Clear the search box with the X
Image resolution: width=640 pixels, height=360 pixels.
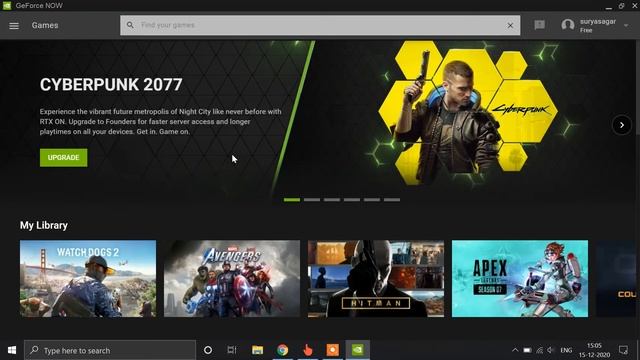coord(510,25)
